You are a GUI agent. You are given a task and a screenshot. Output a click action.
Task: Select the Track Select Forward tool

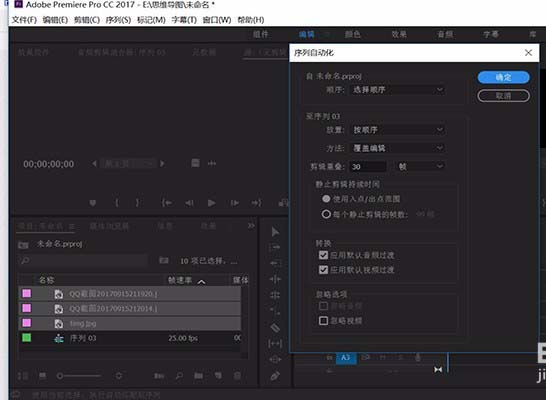click(x=275, y=247)
